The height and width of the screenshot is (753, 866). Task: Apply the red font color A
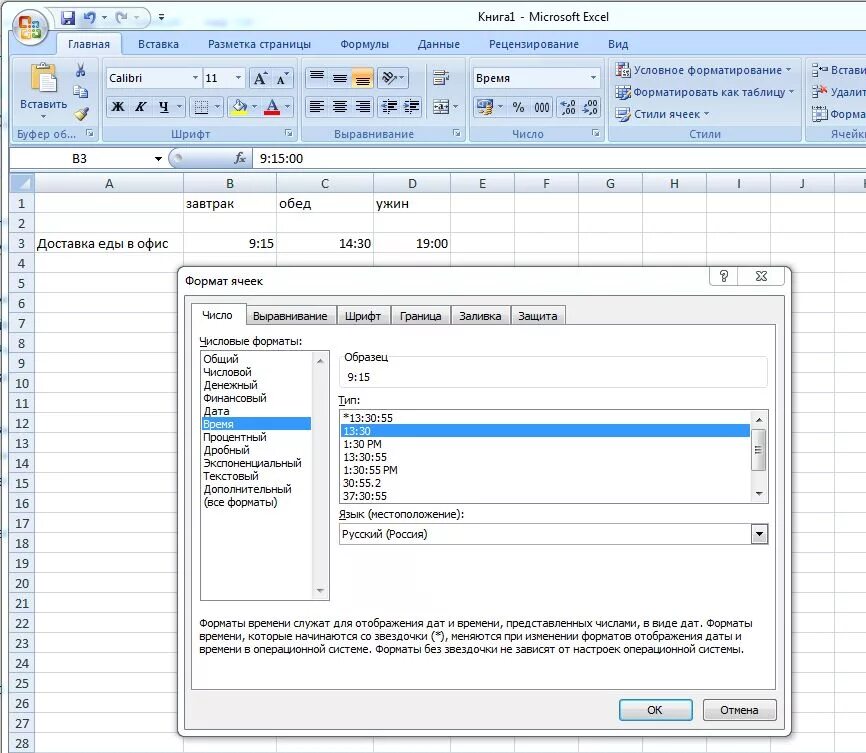click(x=272, y=107)
